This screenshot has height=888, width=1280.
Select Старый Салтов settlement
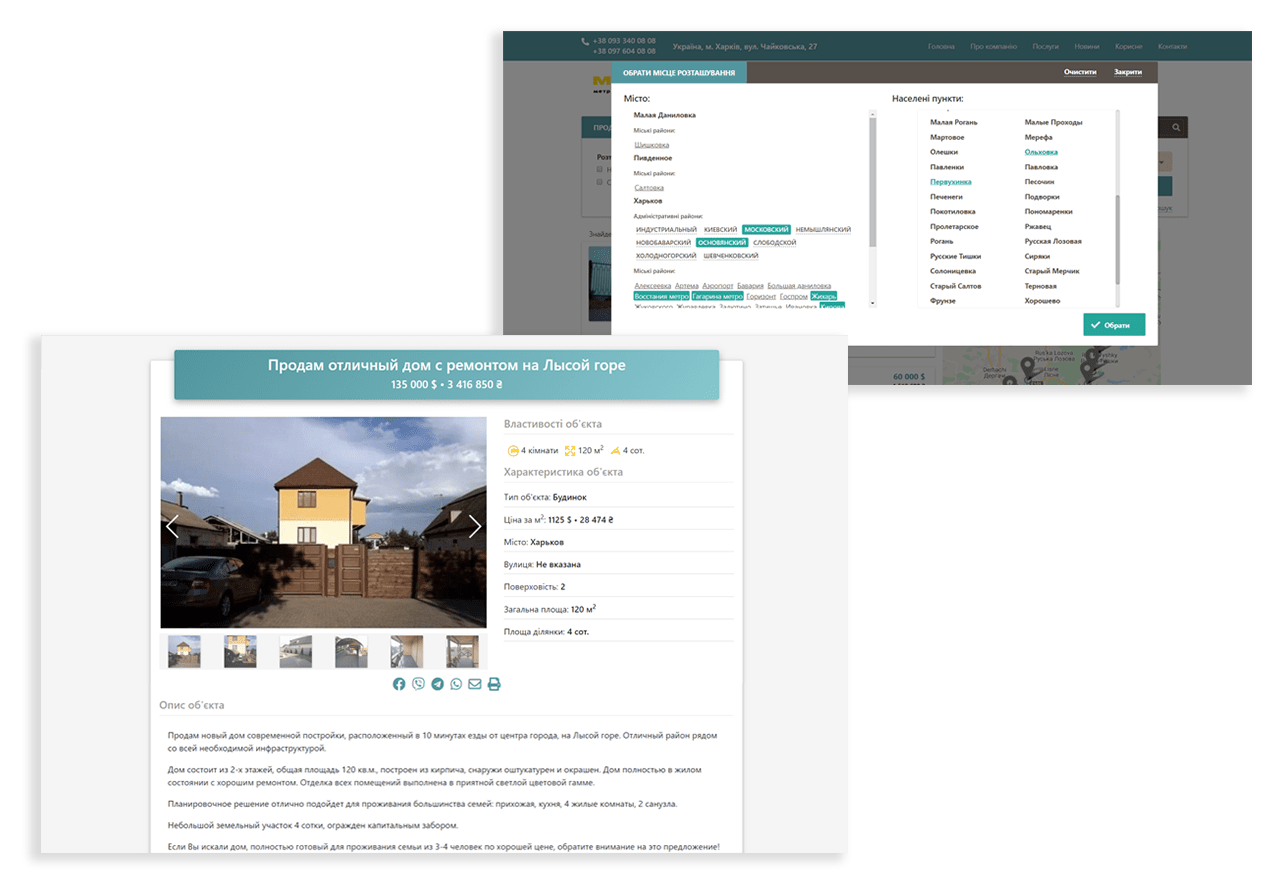click(956, 286)
